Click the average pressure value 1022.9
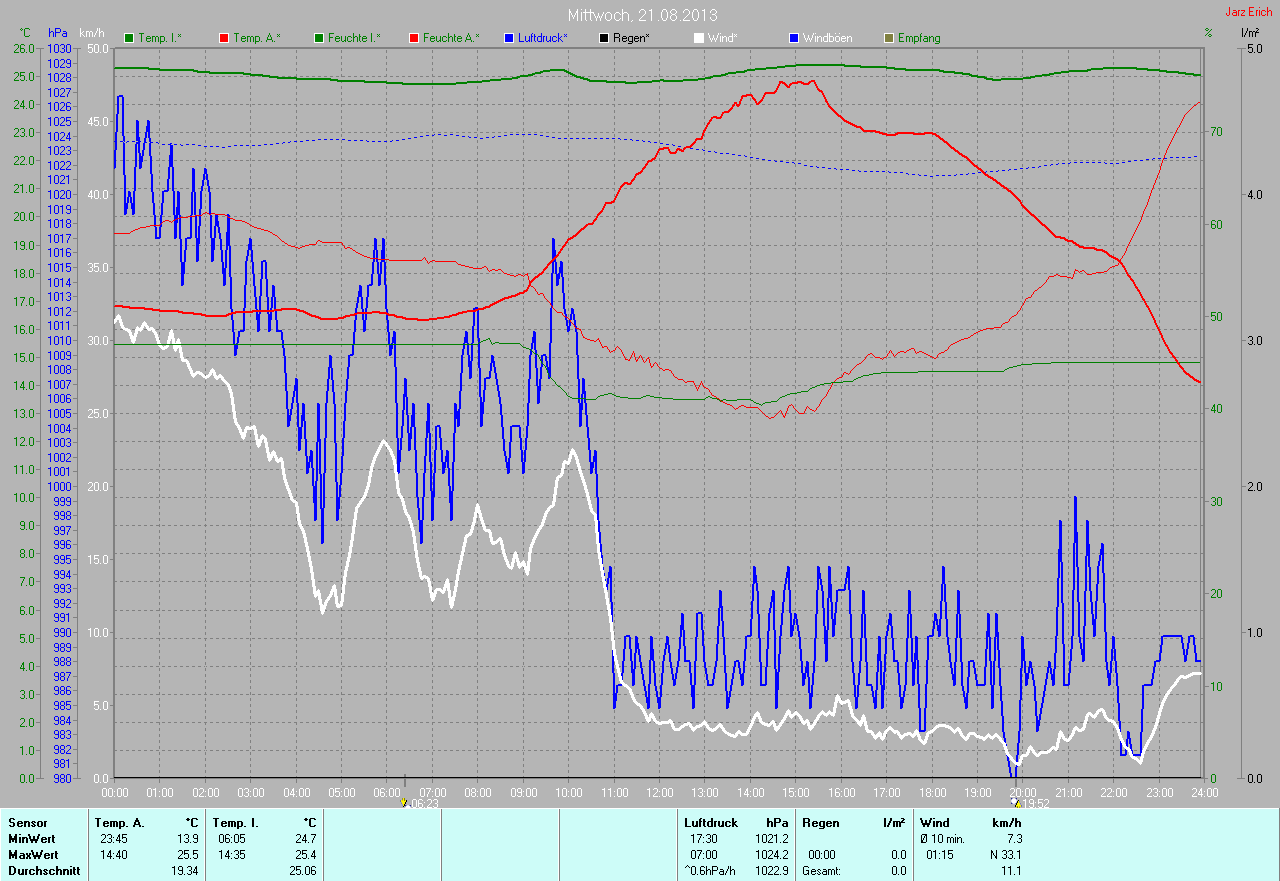1280x881 pixels. click(x=771, y=871)
